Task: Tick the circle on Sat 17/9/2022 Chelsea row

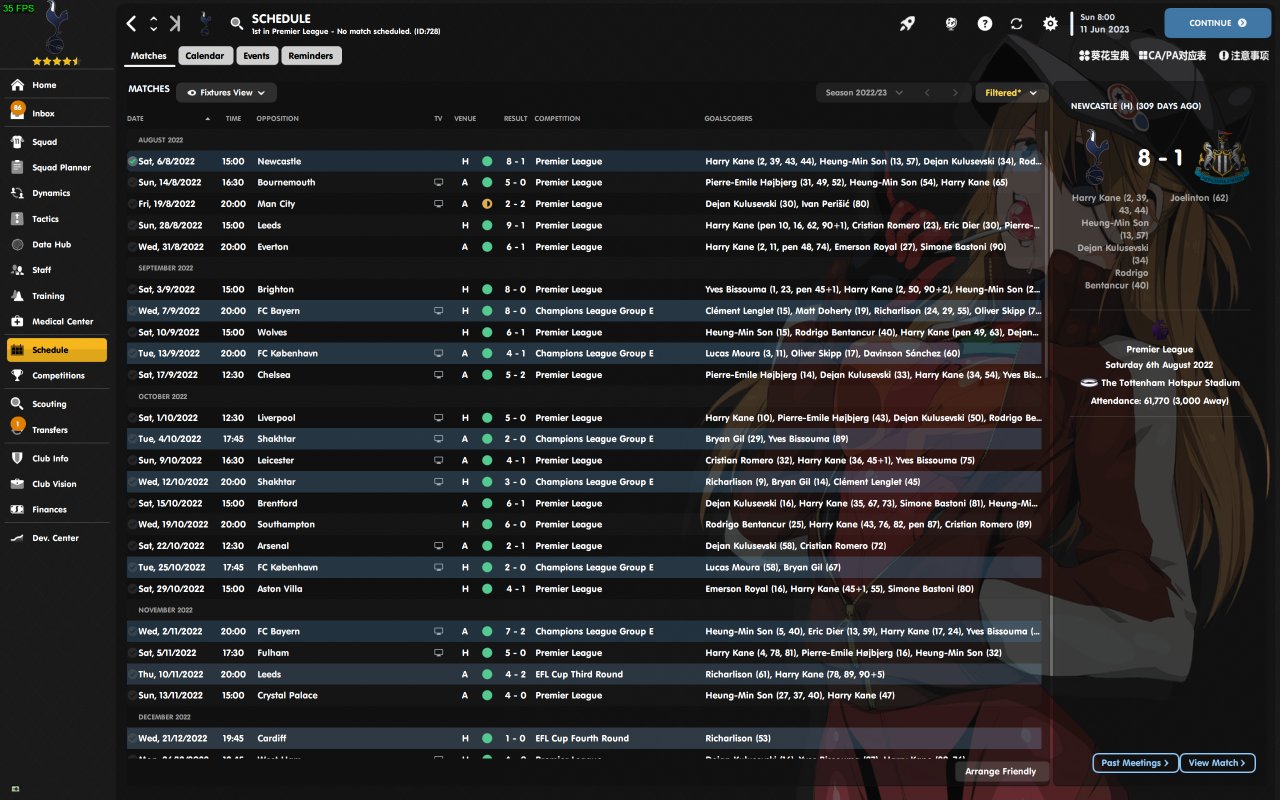Action: click(x=133, y=375)
